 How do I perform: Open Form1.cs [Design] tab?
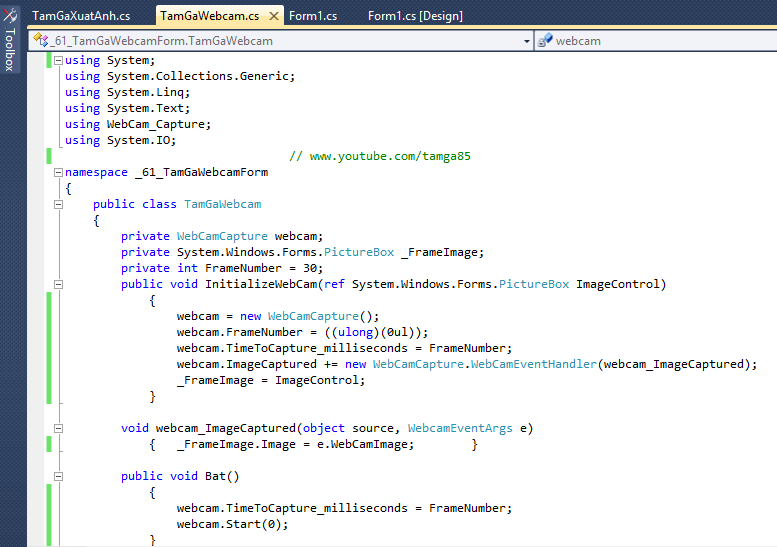[415, 16]
